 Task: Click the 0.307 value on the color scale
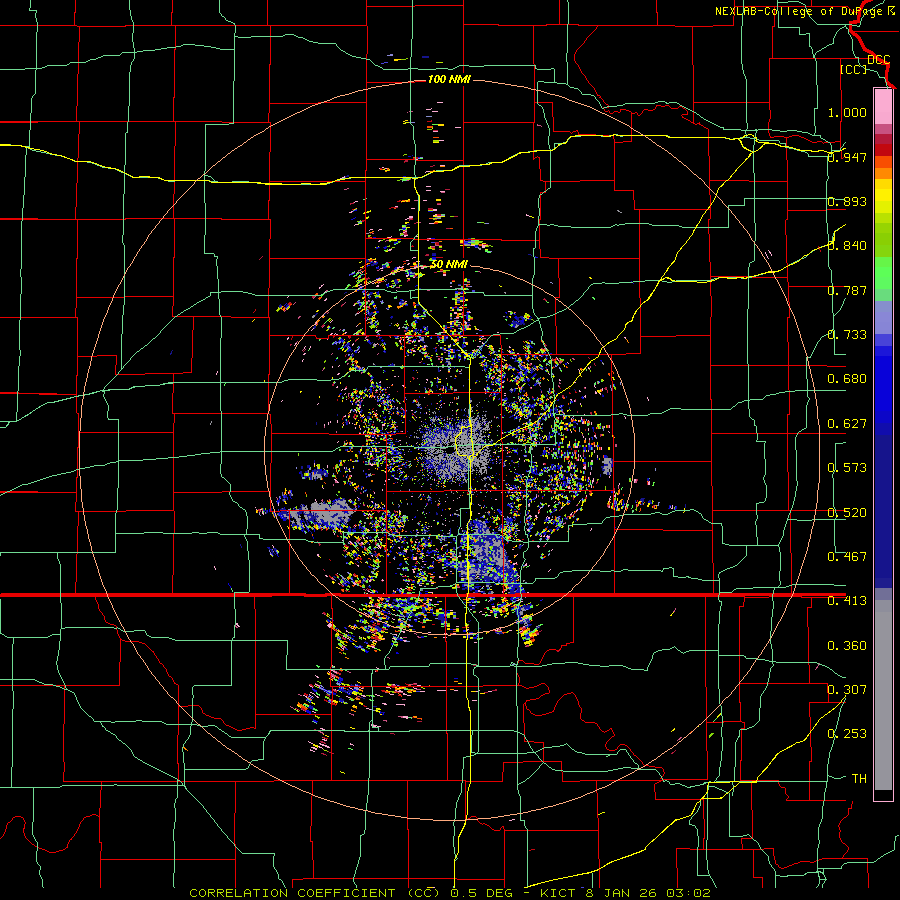pyautogui.click(x=847, y=690)
